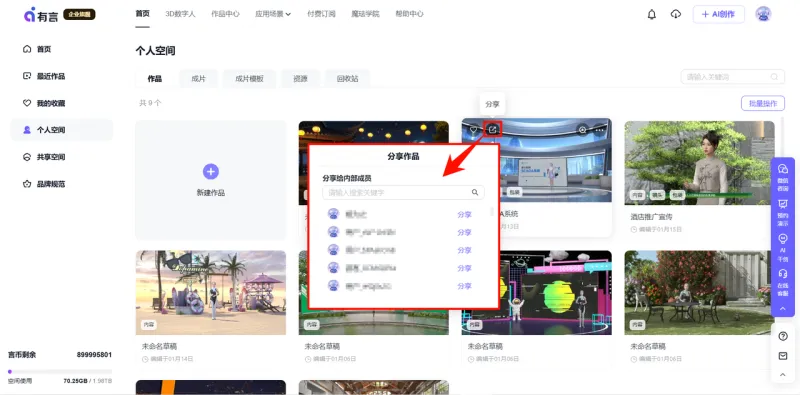Click the back-to-top arrow icon
The height and width of the screenshot is (395, 800).
[x=783, y=375]
